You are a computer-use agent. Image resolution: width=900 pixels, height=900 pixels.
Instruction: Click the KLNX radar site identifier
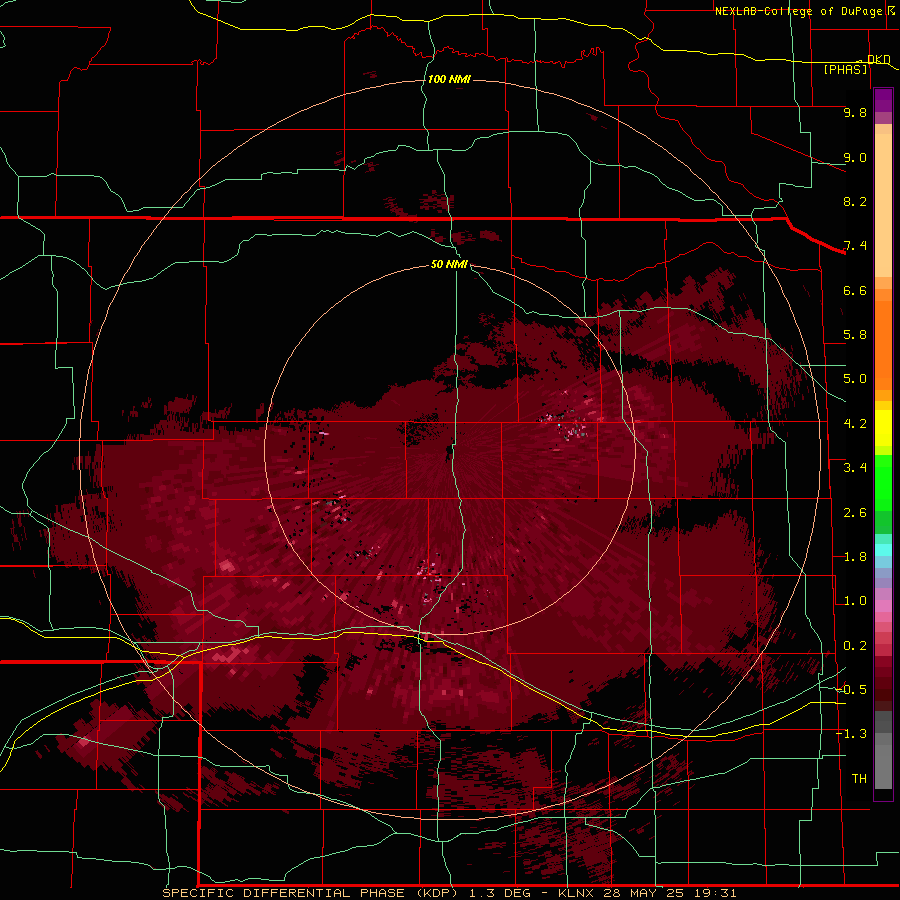pyautogui.click(x=577, y=893)
